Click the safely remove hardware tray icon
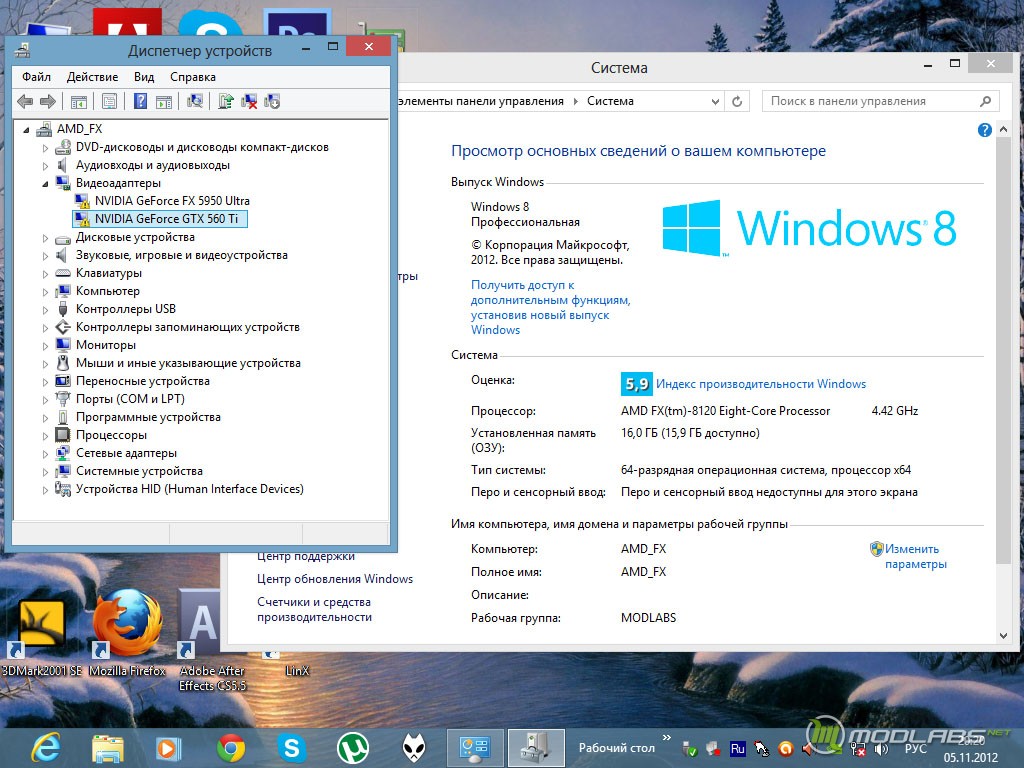The width and height of the screenshot is (1024, 768). (x=690, y=749)
